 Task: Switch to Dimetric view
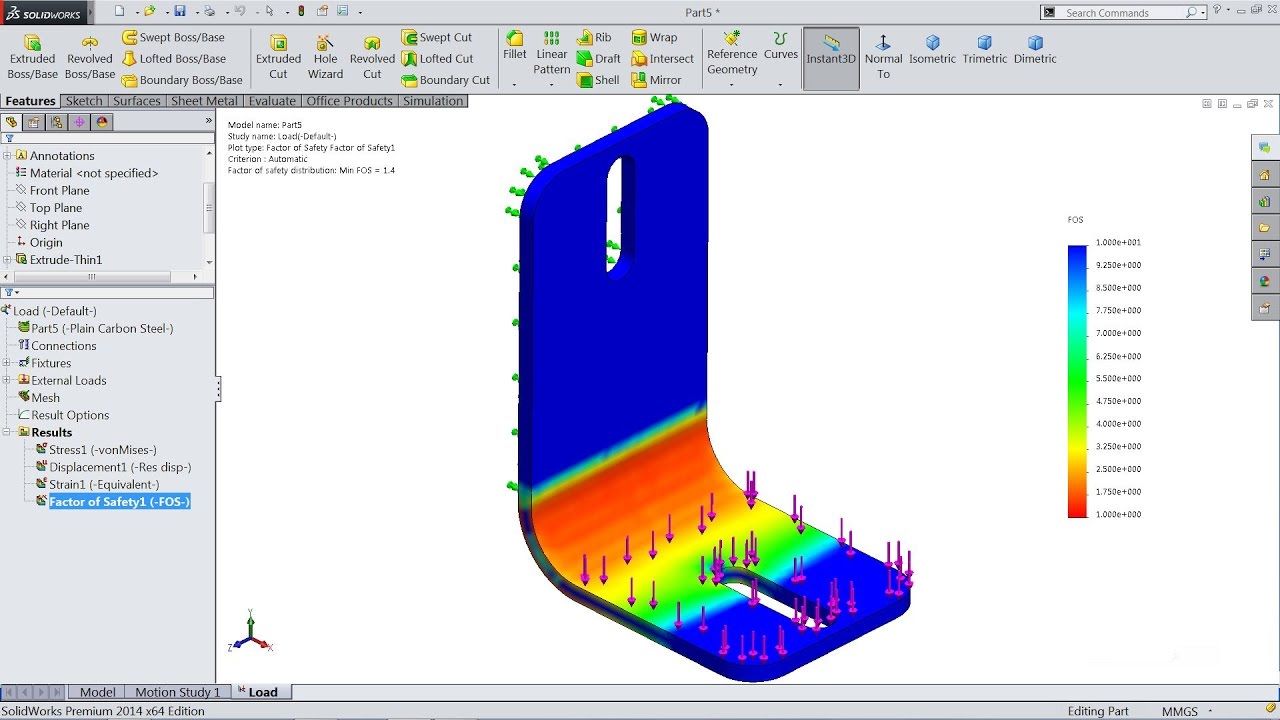(1035, 50)
